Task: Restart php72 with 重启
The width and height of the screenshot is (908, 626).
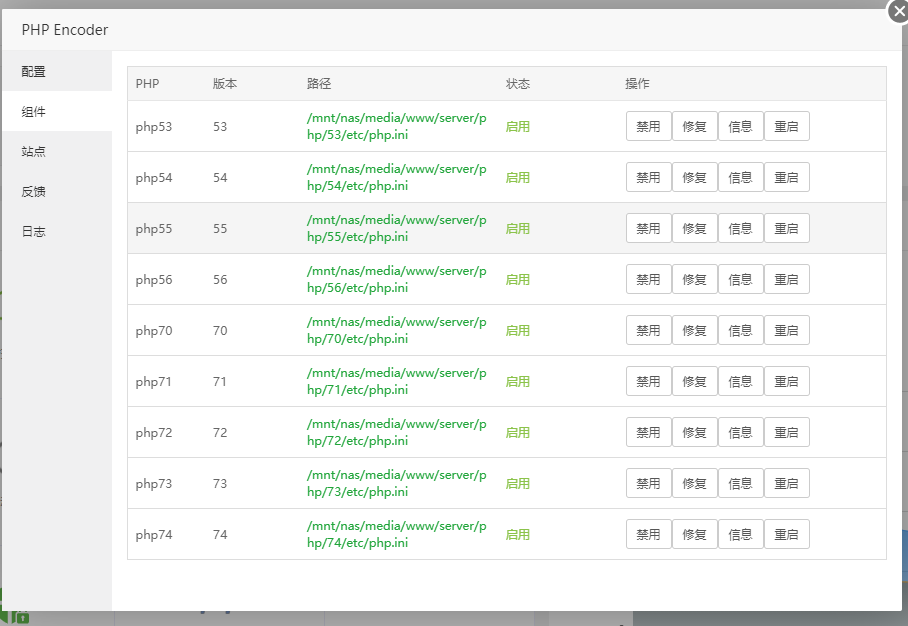Action: coord(786,432)
